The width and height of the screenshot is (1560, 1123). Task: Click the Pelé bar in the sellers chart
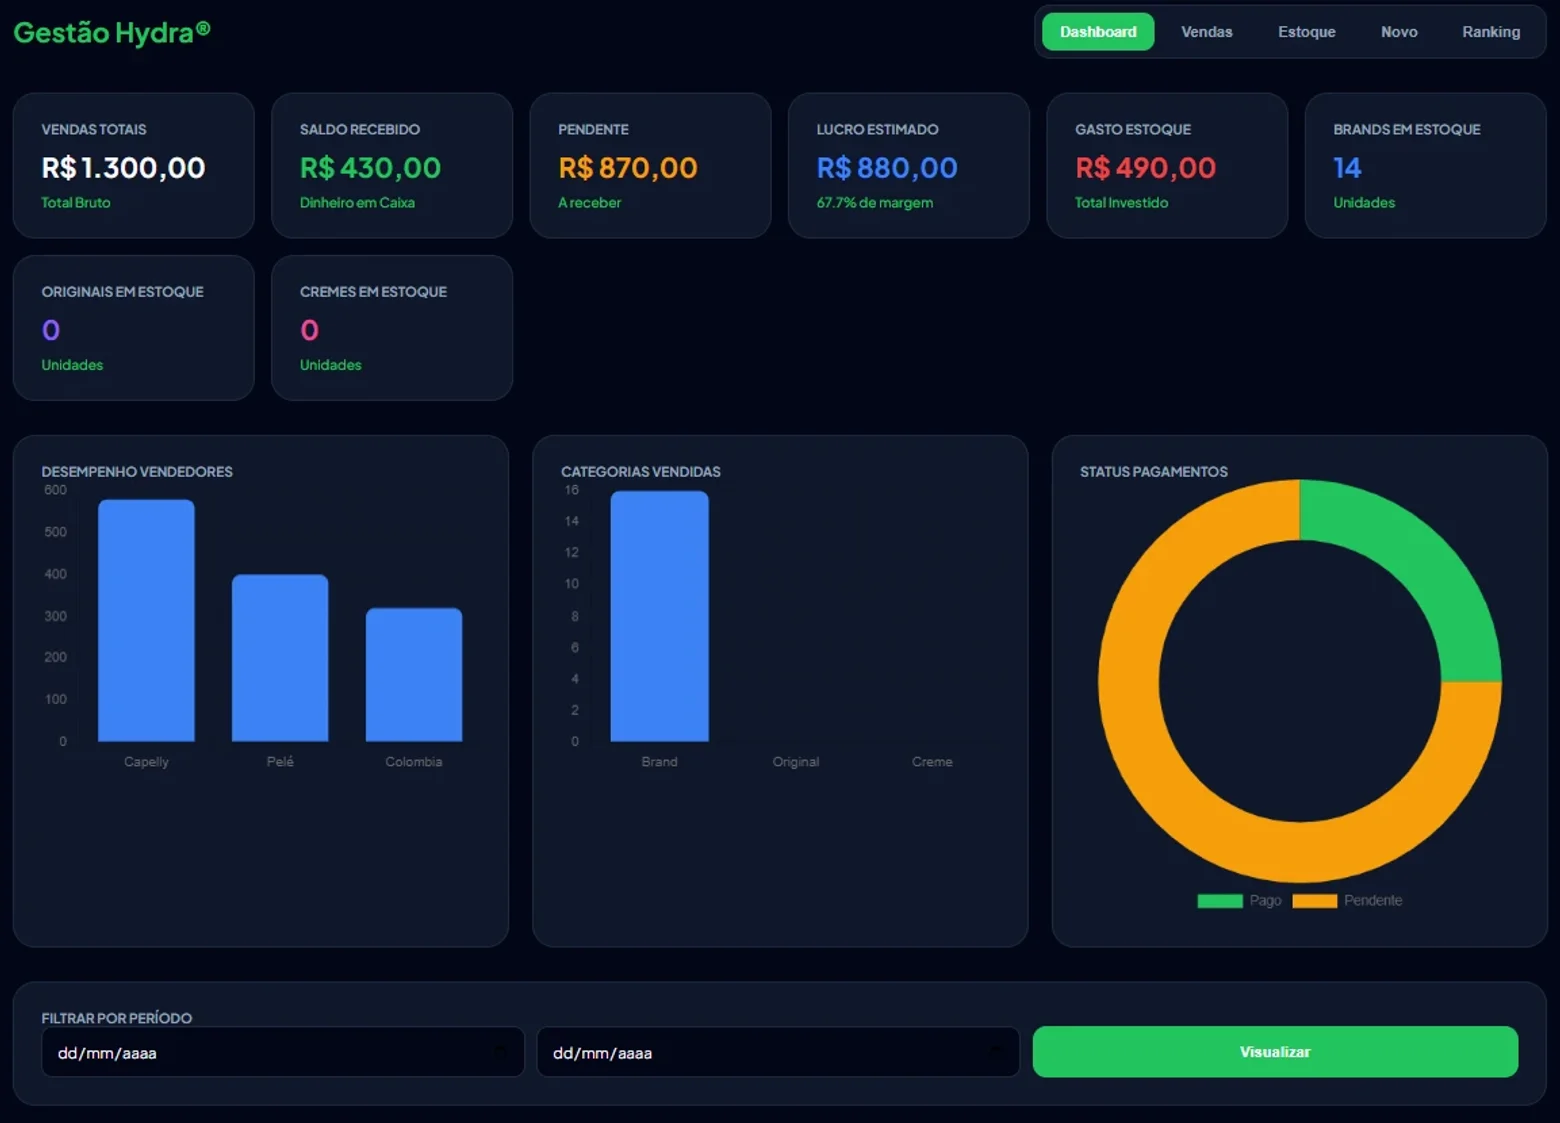(x=280, y=657)
